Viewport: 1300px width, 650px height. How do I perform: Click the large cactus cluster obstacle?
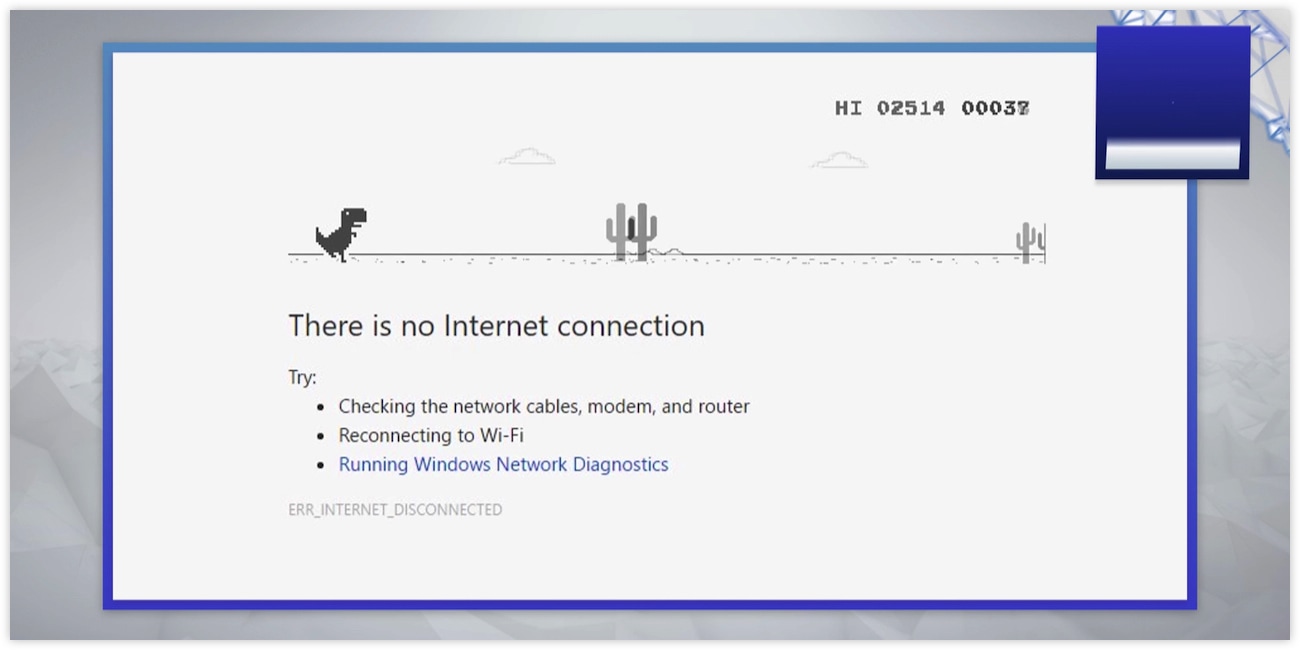pos(631,232)
